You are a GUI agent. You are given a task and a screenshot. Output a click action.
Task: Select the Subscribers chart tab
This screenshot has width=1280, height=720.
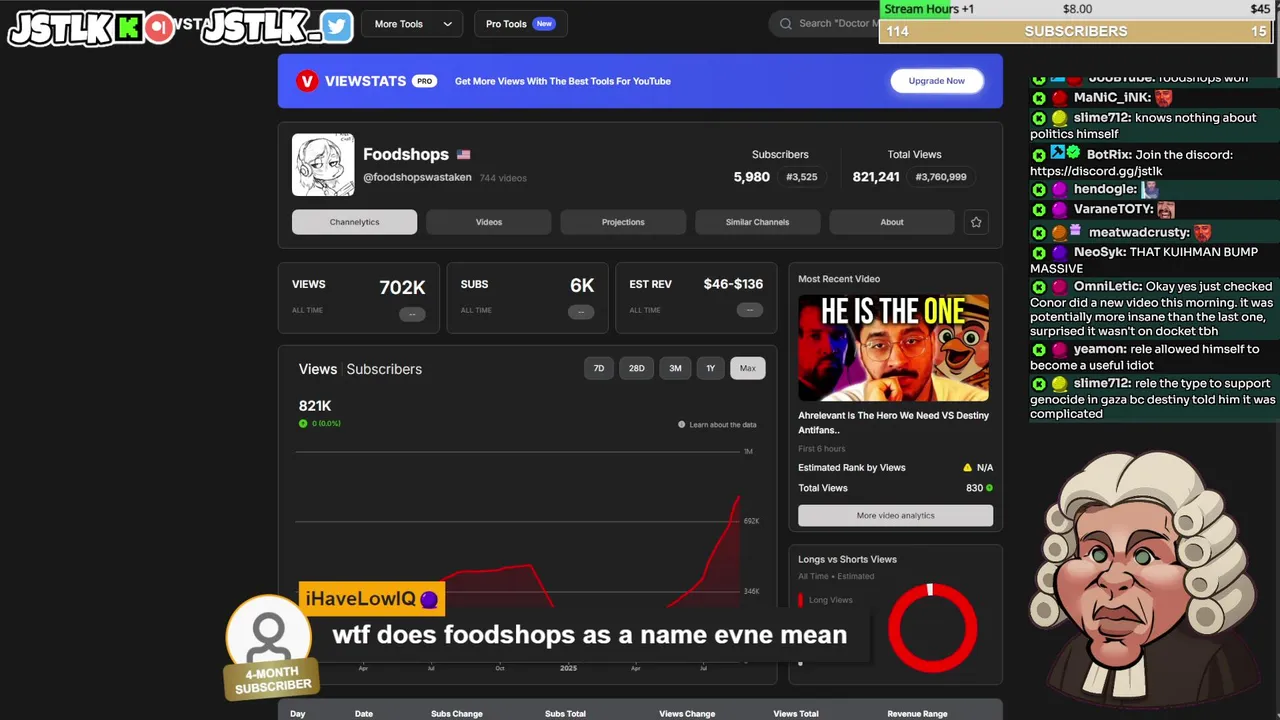[384, 369]
